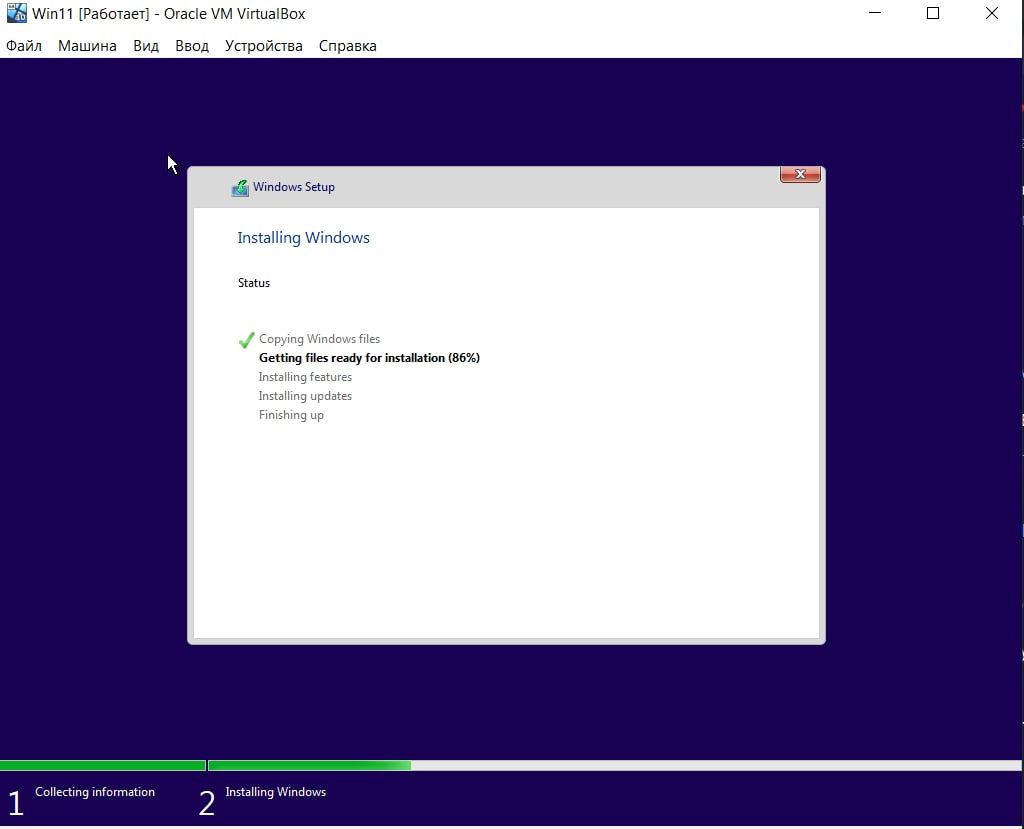Open the Машина menu
1024x829 pixels.
pyautogui.click(x=87, y=46)
